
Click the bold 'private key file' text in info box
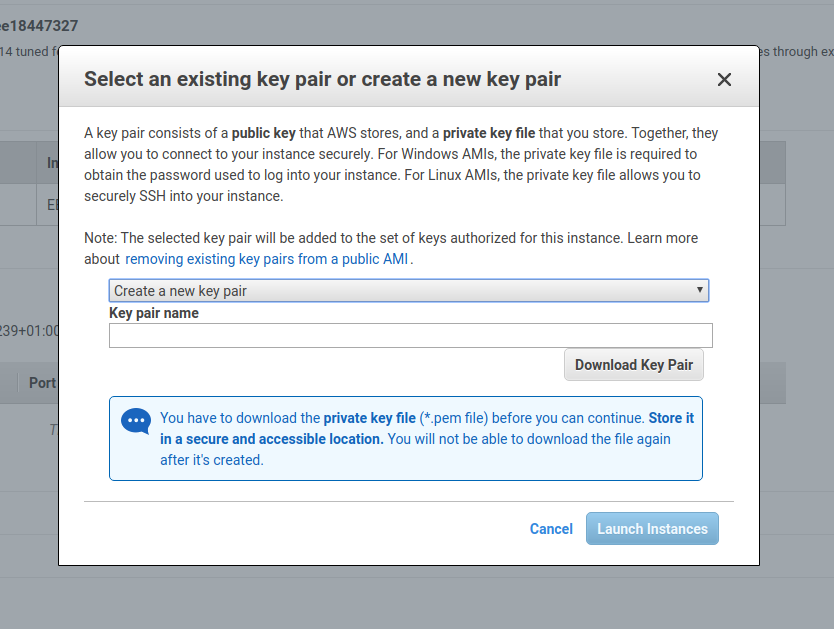(x=369, y=418)
